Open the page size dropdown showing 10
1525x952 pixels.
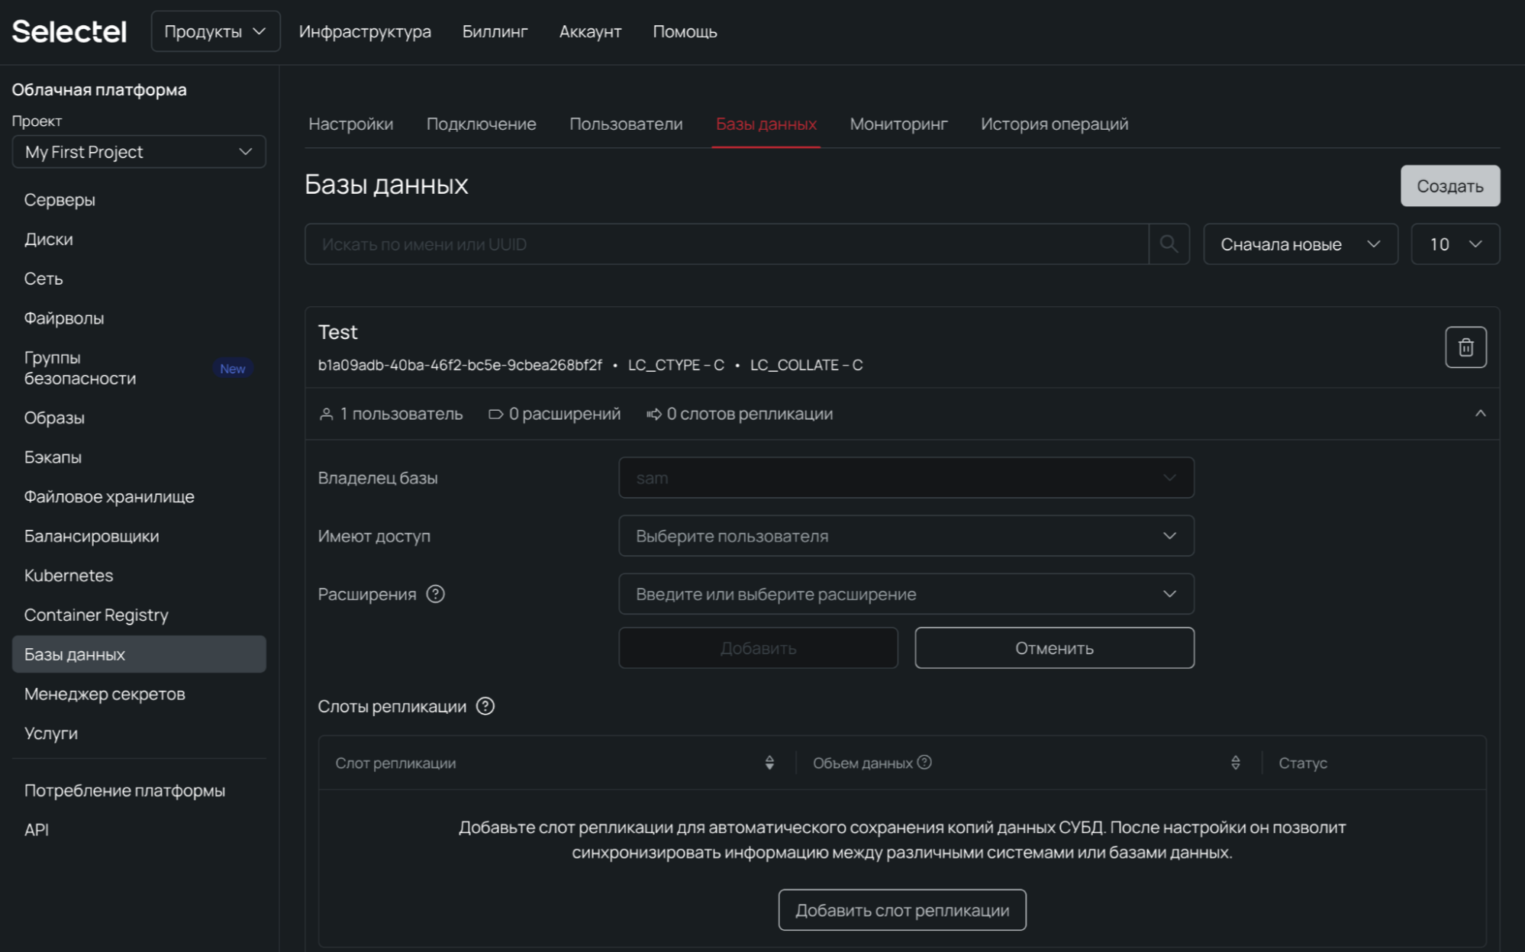1454,244
